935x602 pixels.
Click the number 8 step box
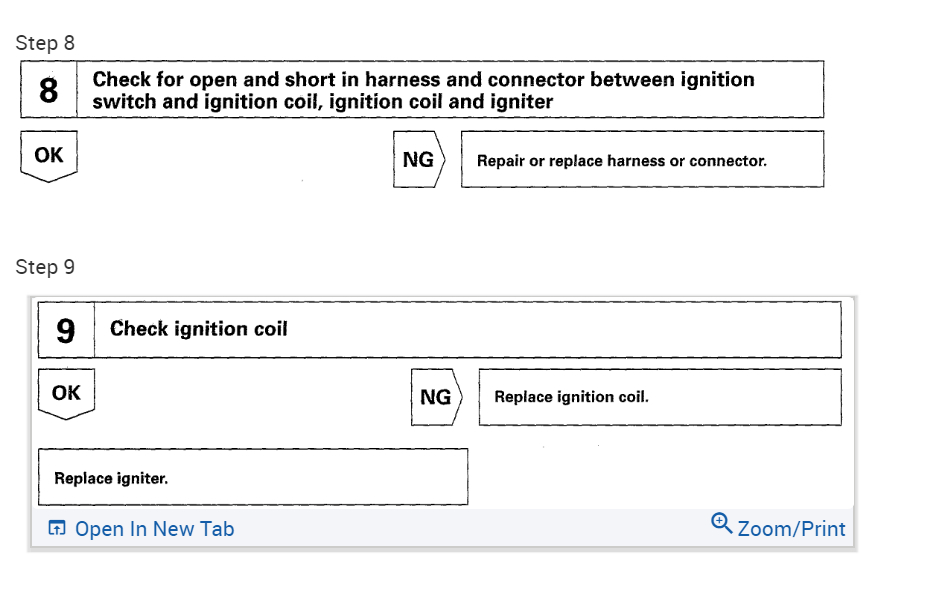click(x=48, y=91)
